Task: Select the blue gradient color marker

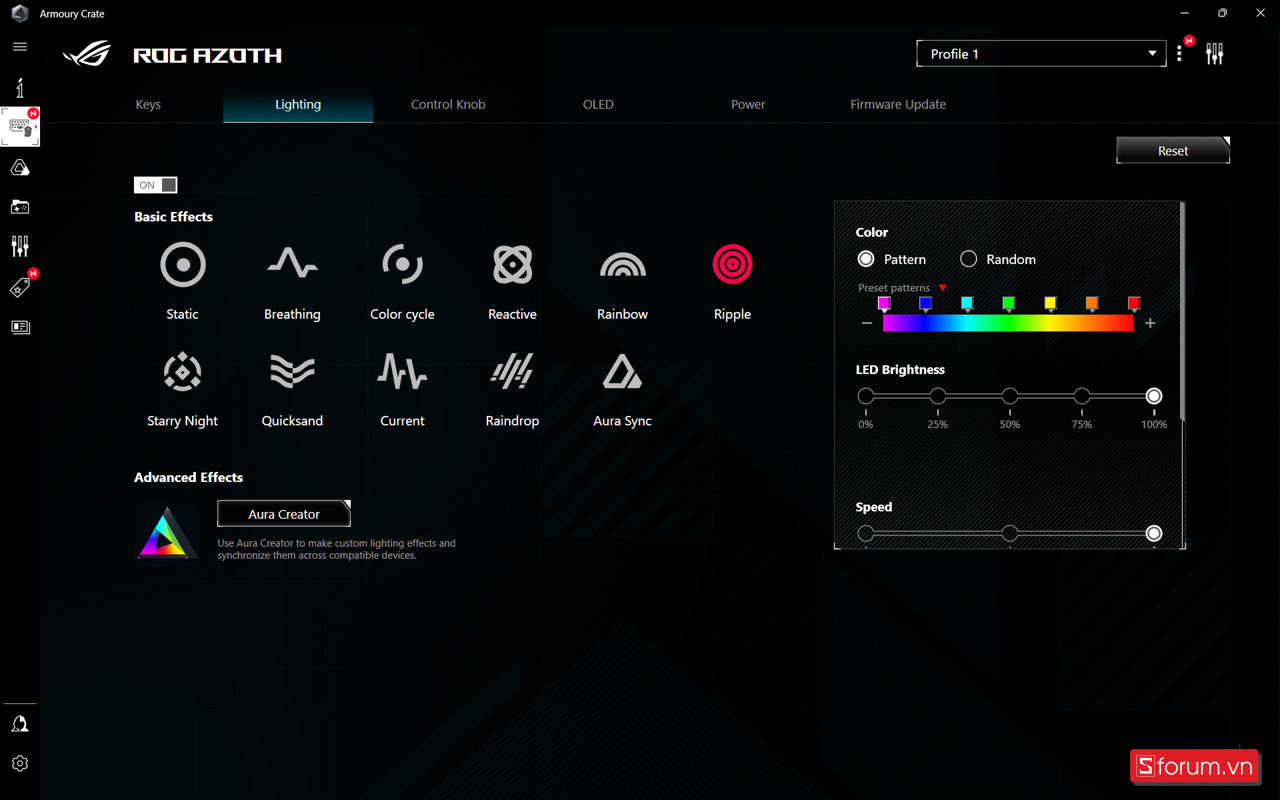Action: click(925, 304)
